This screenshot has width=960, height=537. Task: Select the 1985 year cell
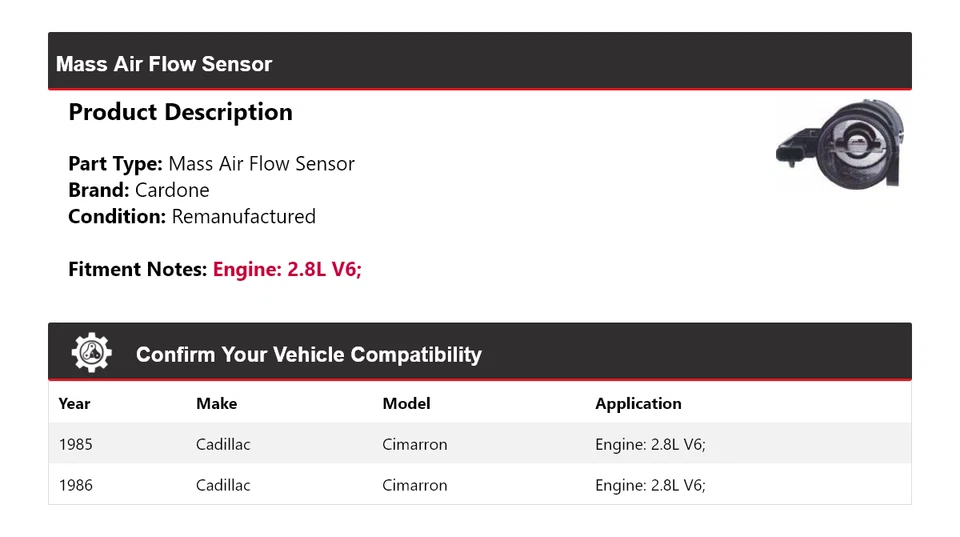coord(76,444)
